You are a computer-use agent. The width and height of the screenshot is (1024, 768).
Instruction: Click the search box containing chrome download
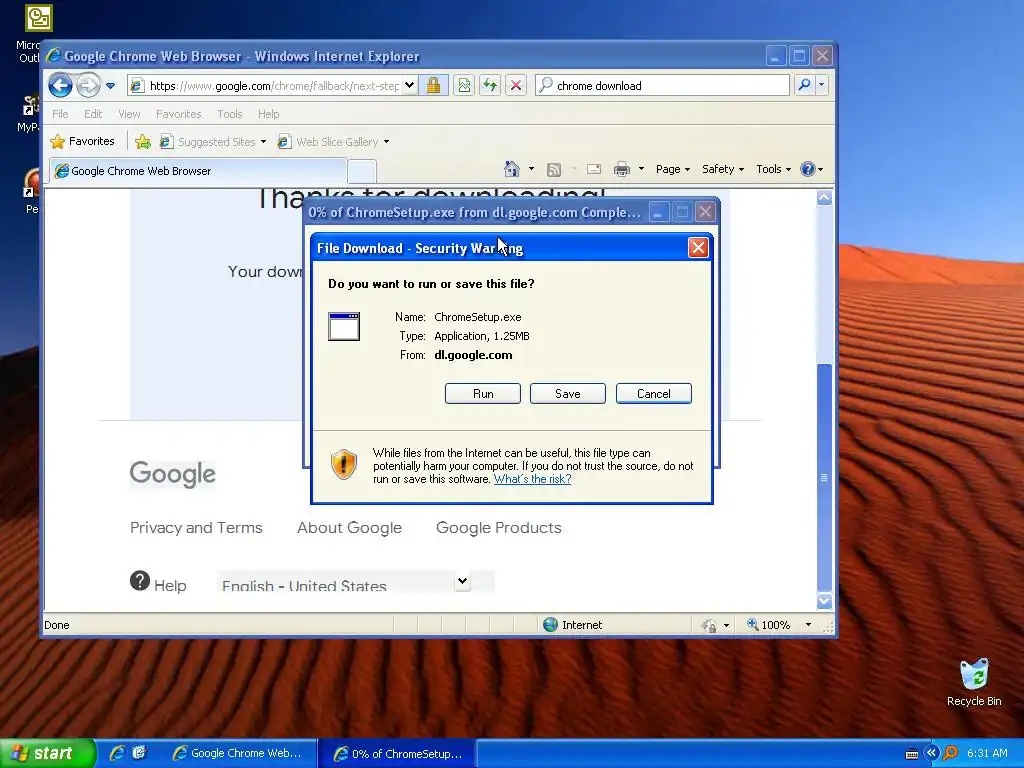point(662,86)
